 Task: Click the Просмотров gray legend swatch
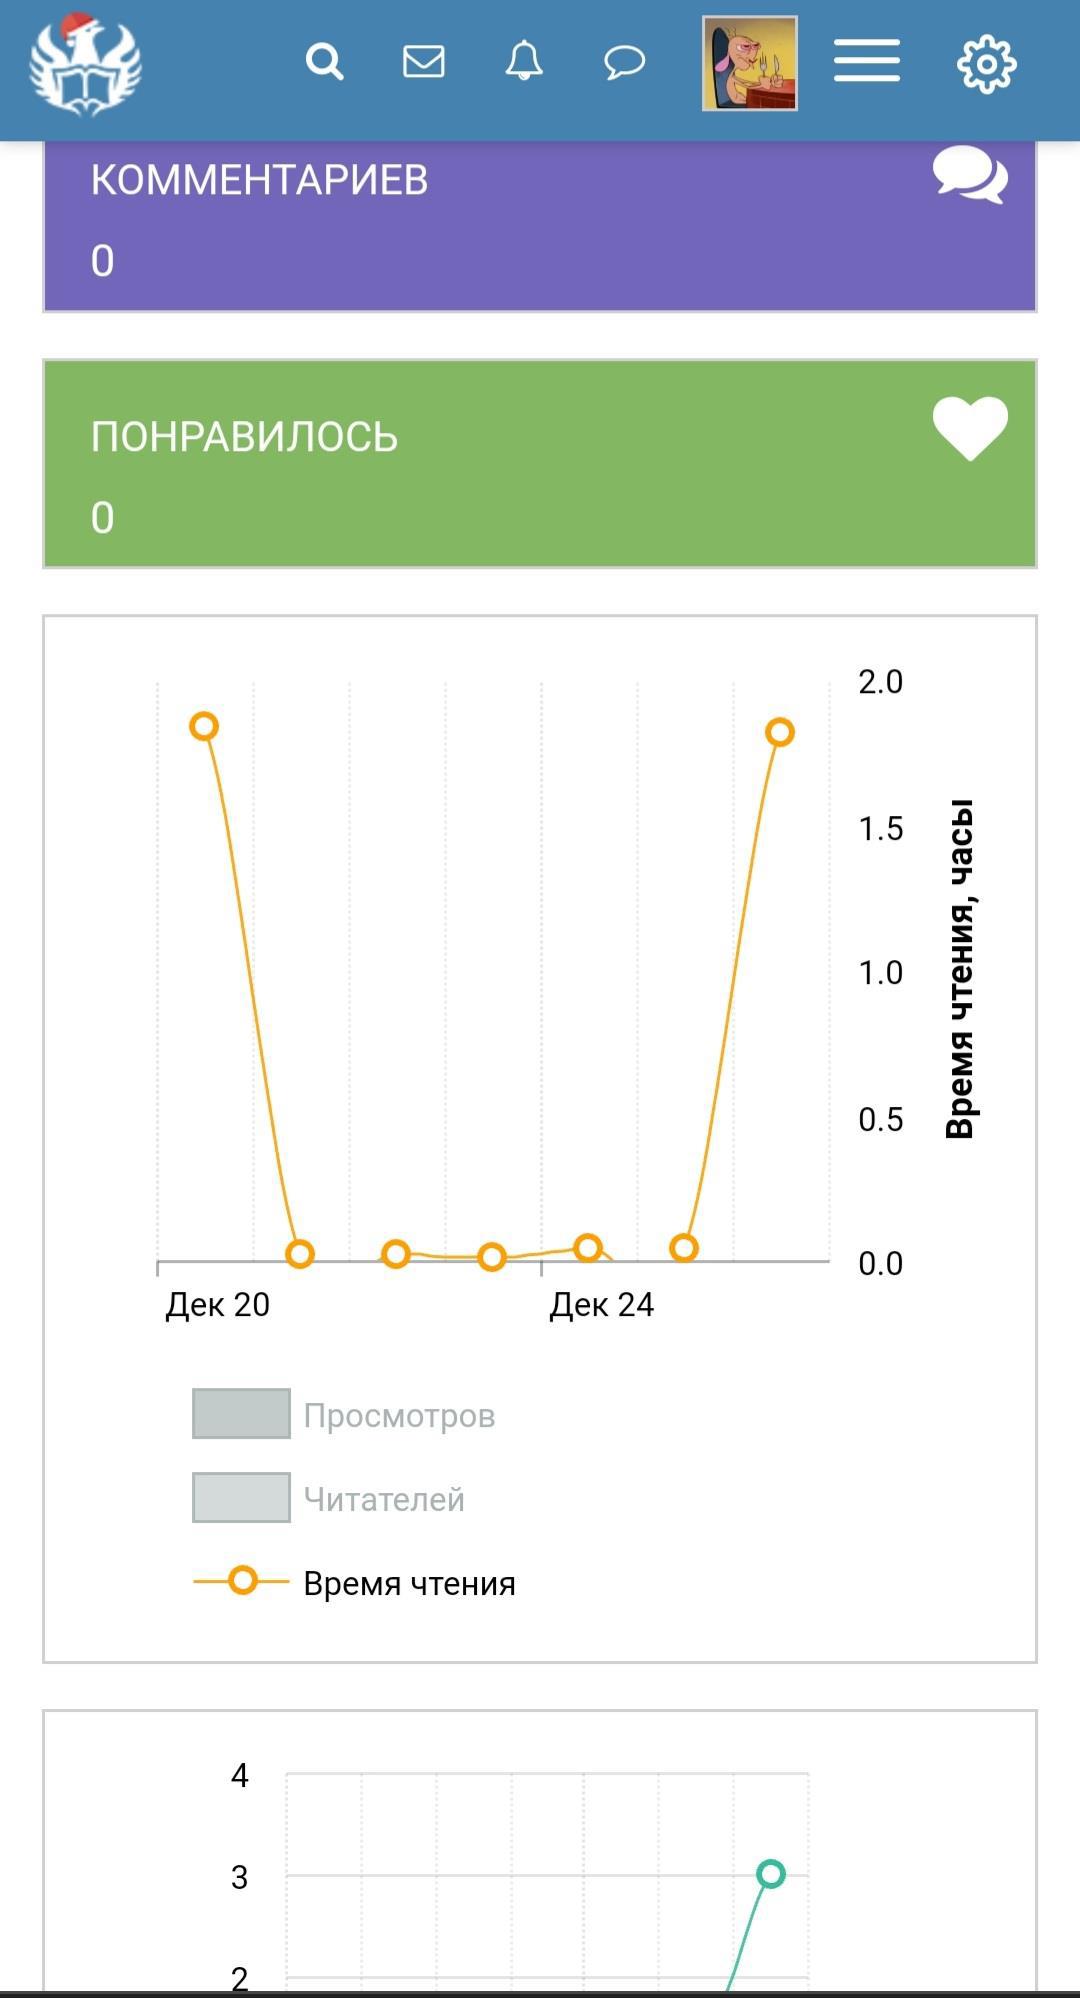(x=241, y=1414)
